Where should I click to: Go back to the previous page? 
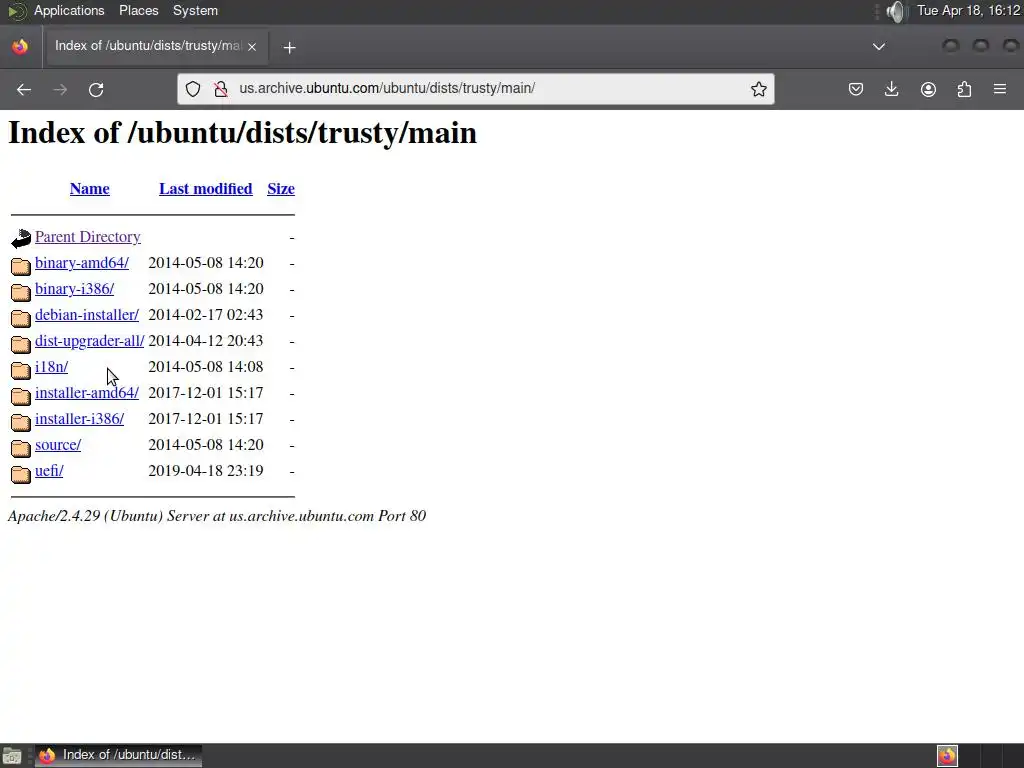pyautogui.click(x=24, y=89)
